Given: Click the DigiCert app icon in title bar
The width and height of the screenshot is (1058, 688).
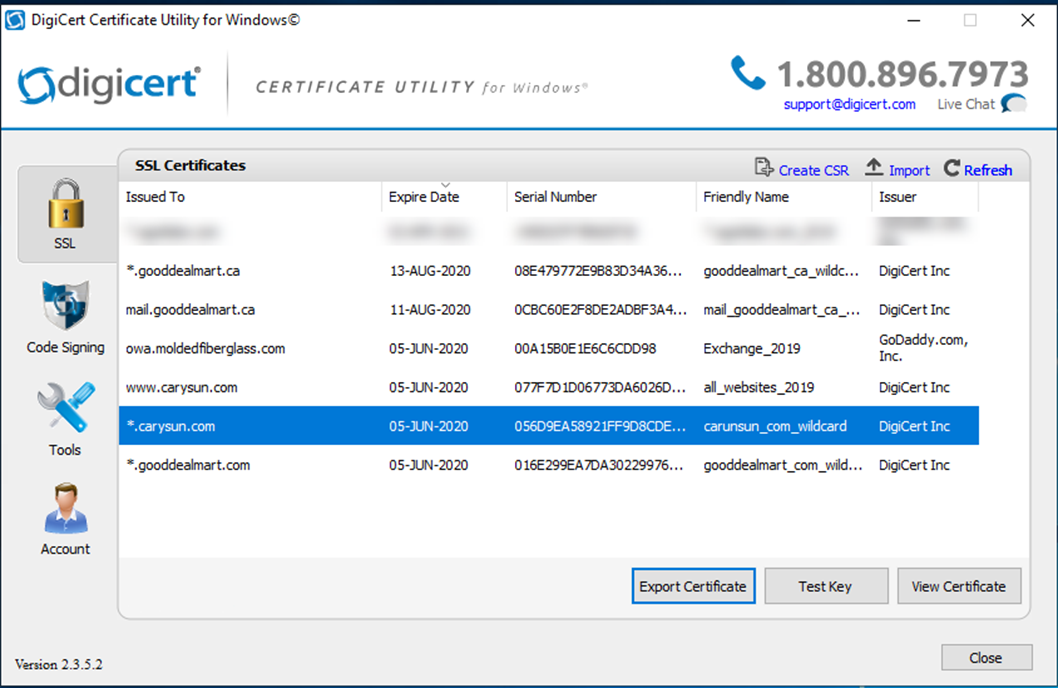Looking at the screenshot, I should tap(15, 20).
